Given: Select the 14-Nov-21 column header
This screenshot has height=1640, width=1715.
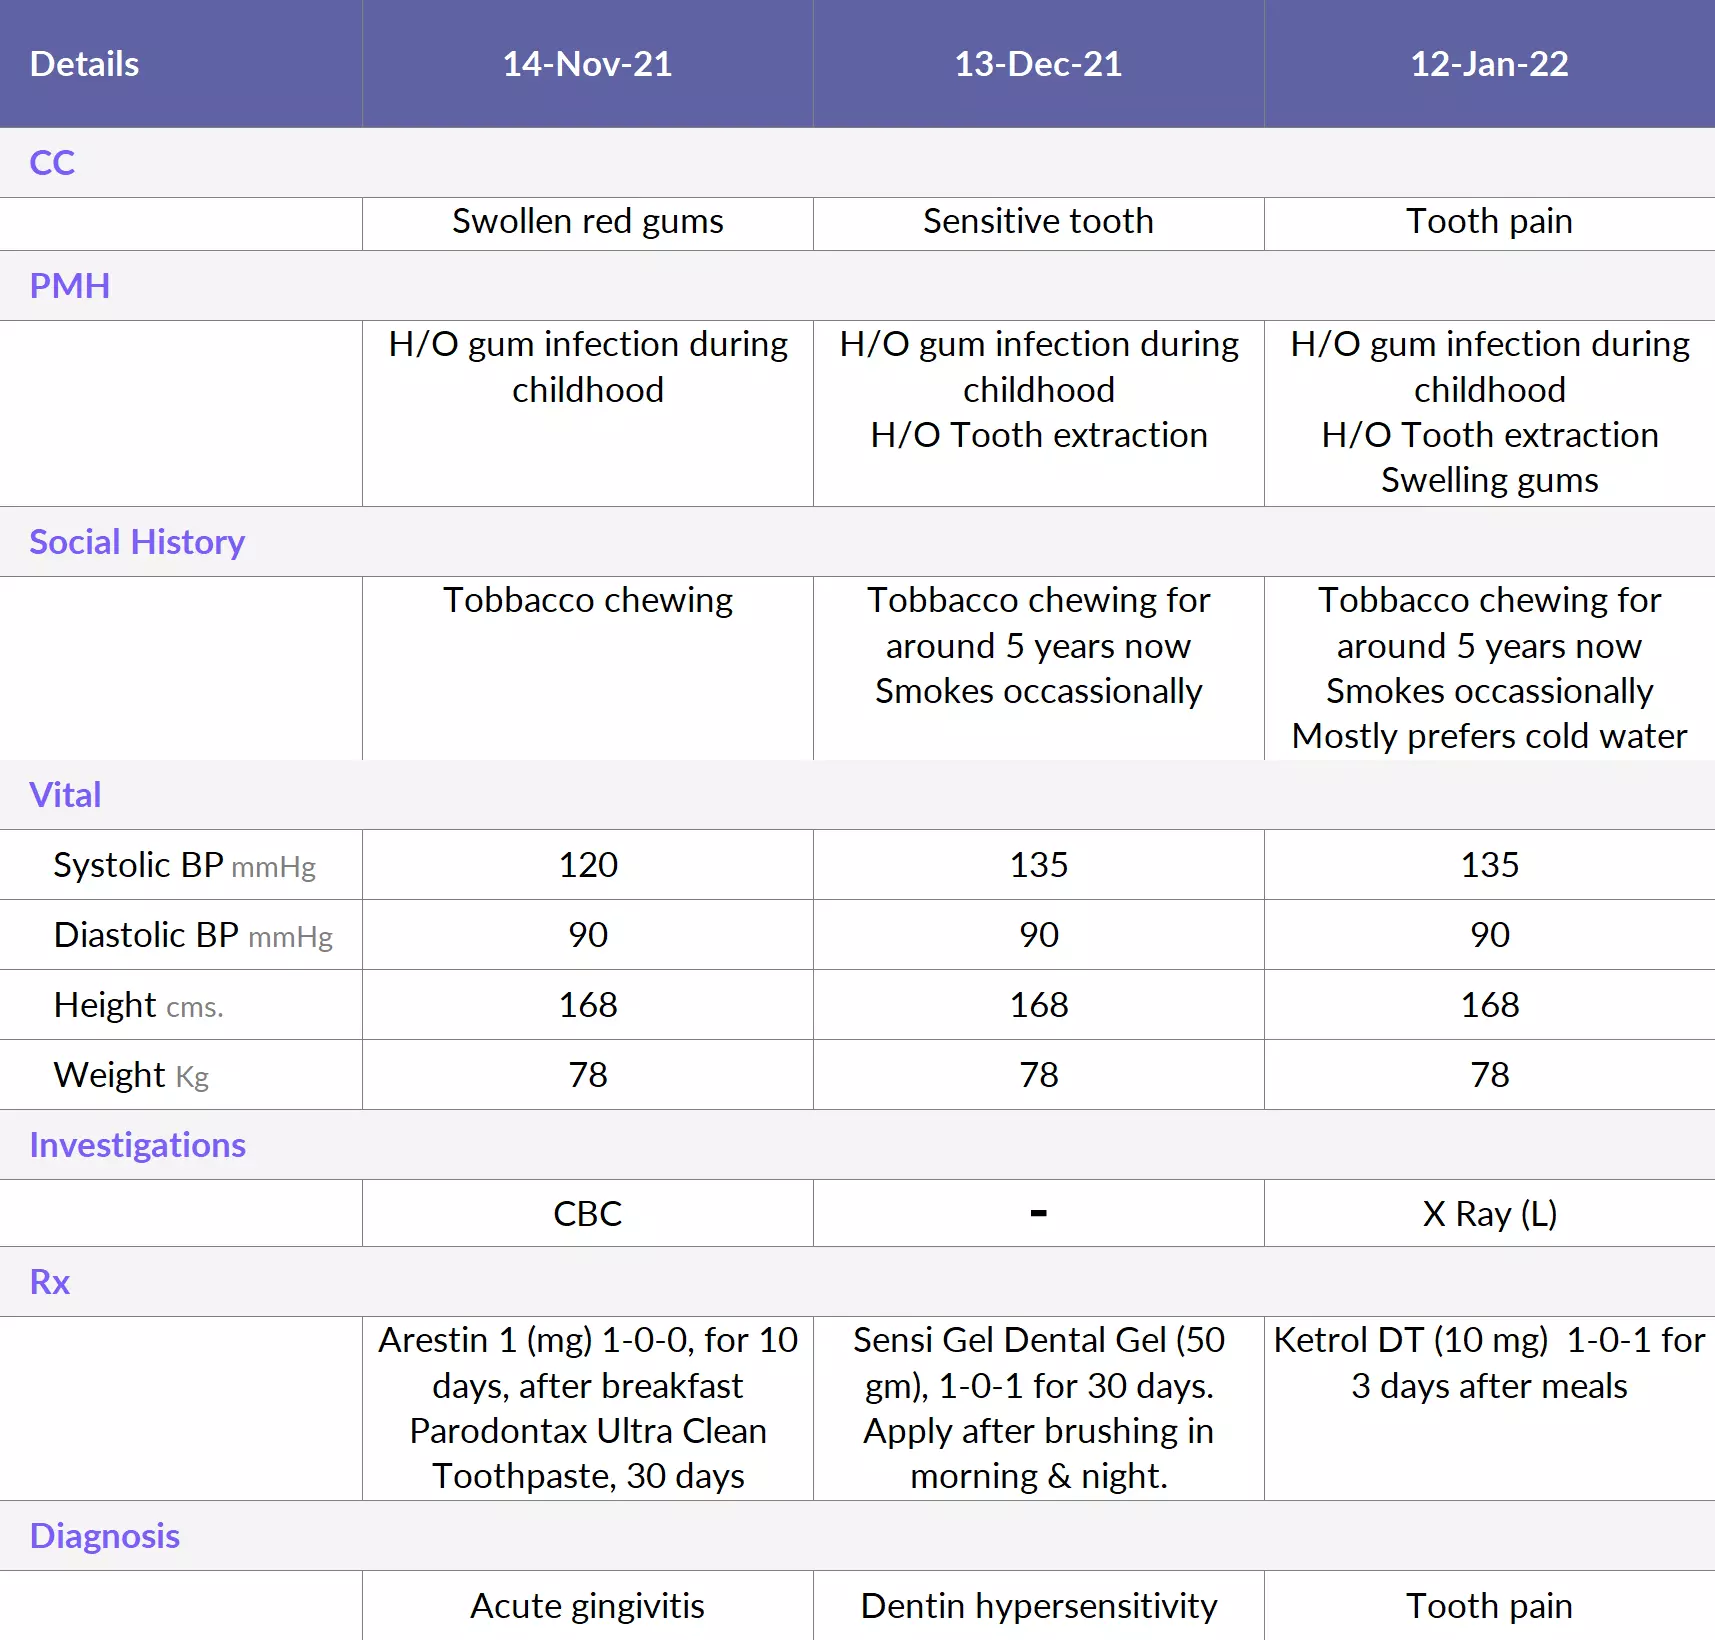Looking at the screenshot, I should pos(588,64).
